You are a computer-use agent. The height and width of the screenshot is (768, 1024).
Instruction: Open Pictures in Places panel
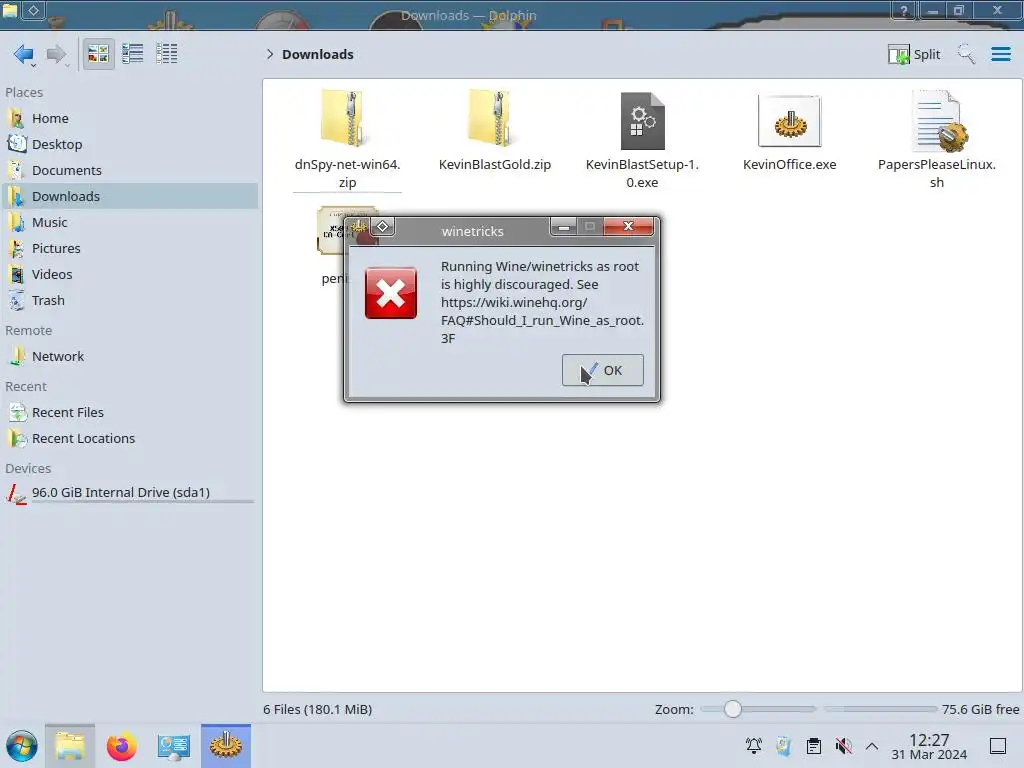pyautogui.click(x=131, y=249)
